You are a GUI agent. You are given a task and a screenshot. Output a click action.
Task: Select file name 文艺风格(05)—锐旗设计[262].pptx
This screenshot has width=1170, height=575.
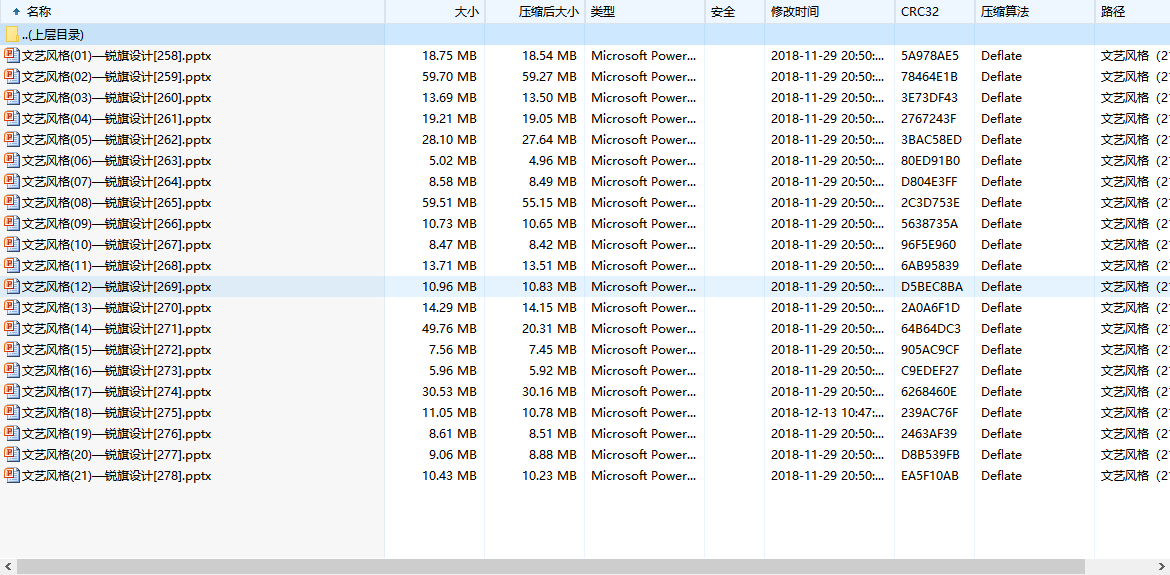[x=116, y=139]
